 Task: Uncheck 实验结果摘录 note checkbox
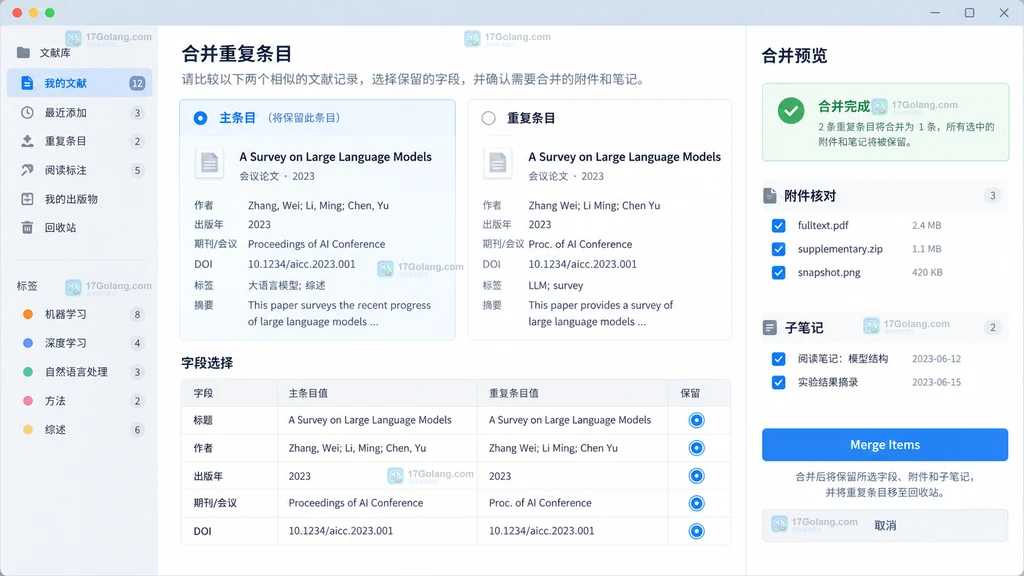(x=778, y=382)
